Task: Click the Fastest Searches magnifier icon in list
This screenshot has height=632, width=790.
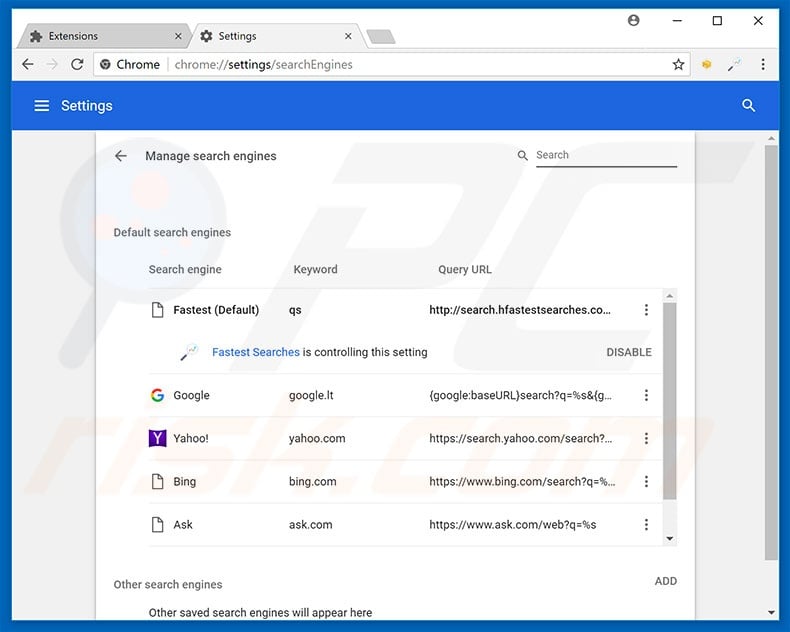Action: coord(189,352)
